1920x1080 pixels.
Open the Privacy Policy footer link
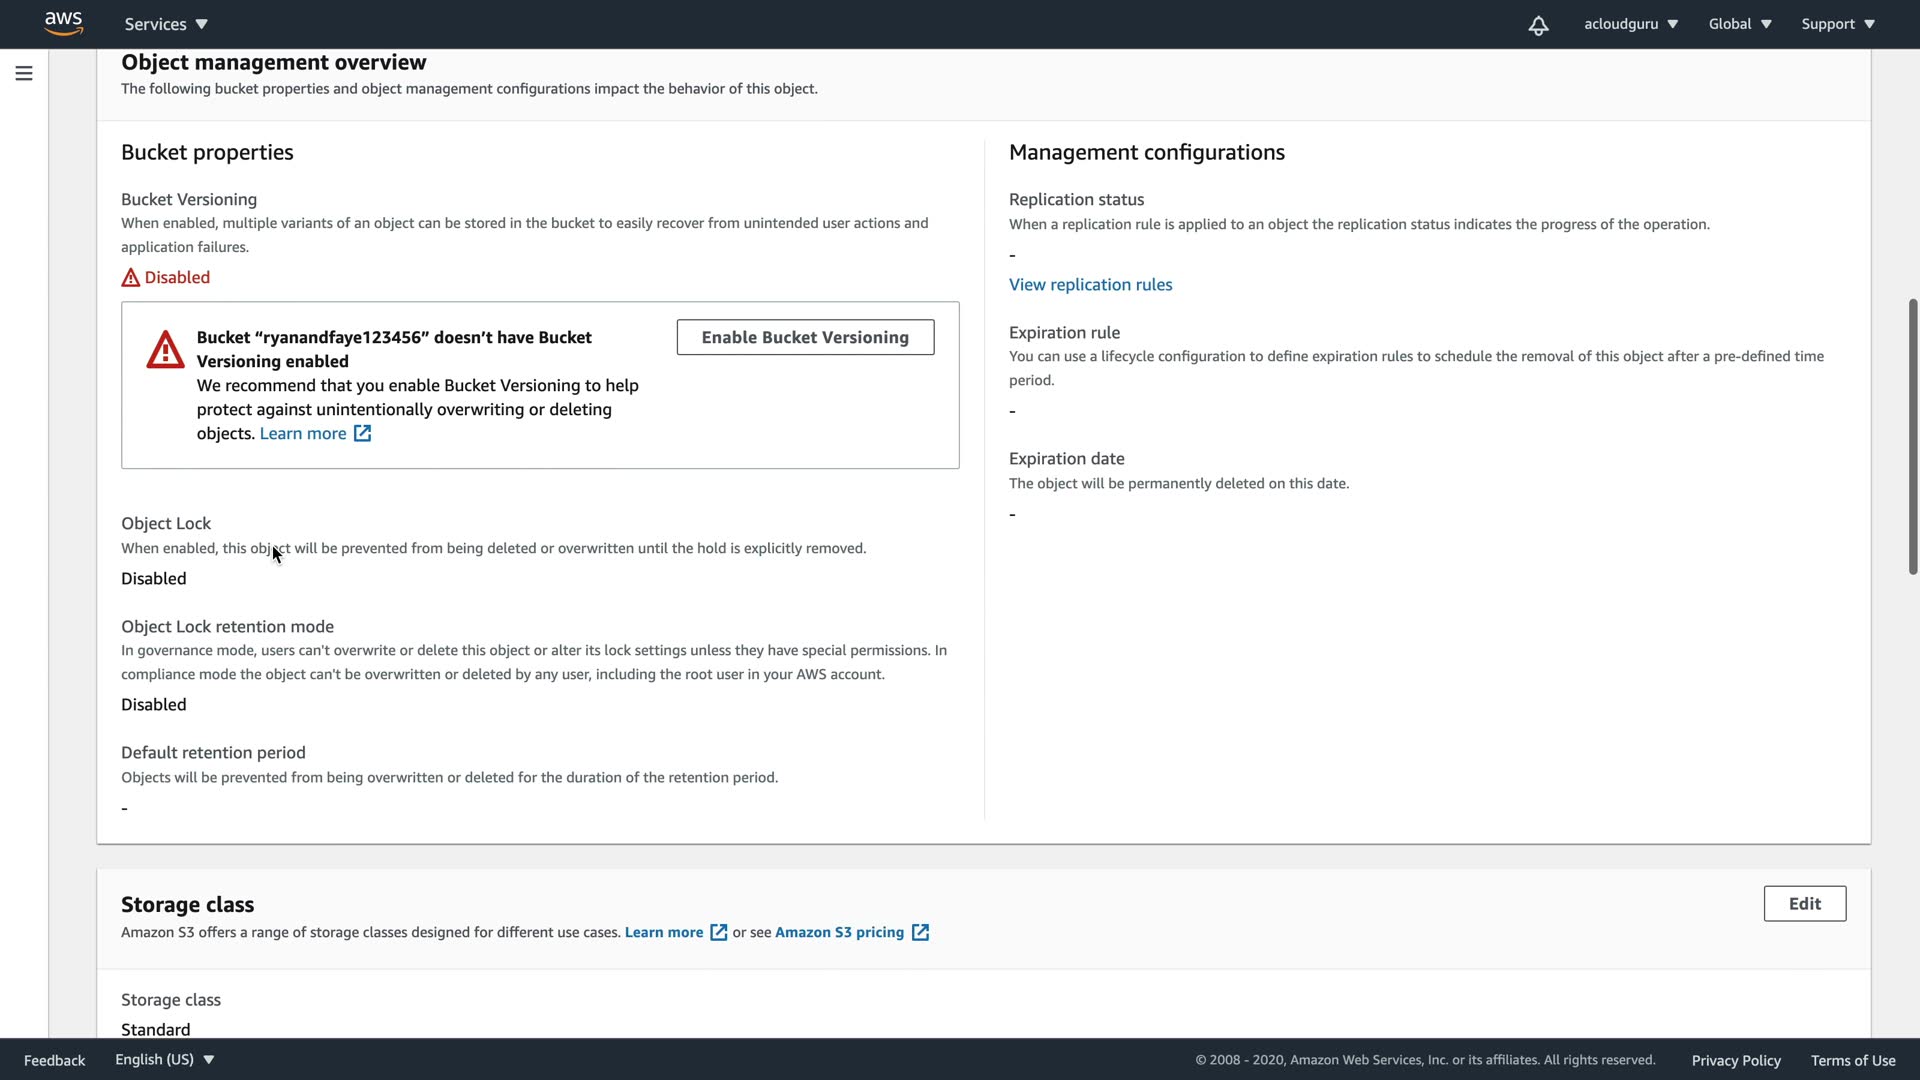tap(1736, 1060)
